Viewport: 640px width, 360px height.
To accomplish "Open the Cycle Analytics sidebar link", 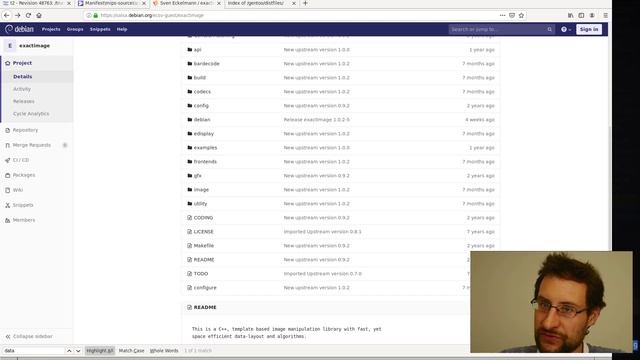I will coord(31,114).
